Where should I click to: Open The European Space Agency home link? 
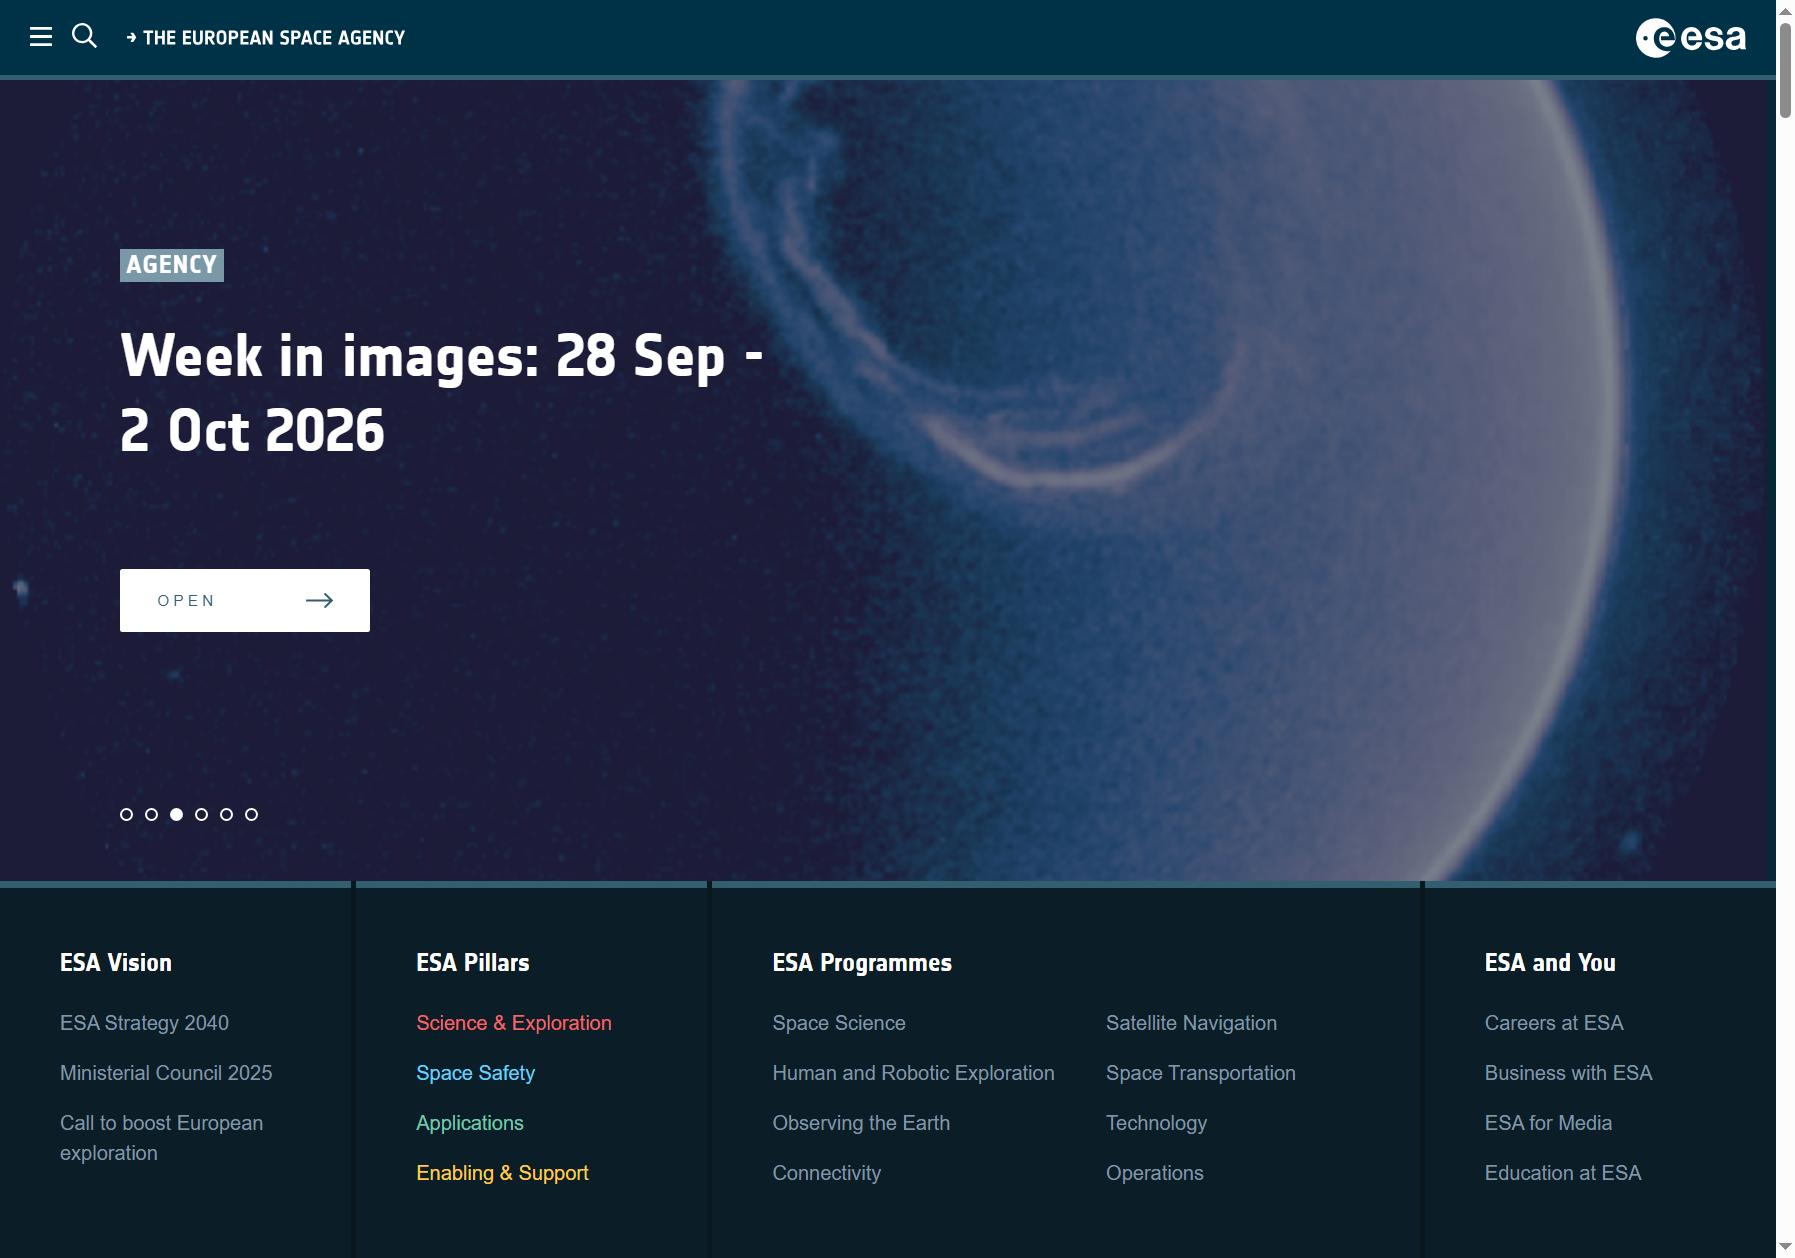coord(266,38)
